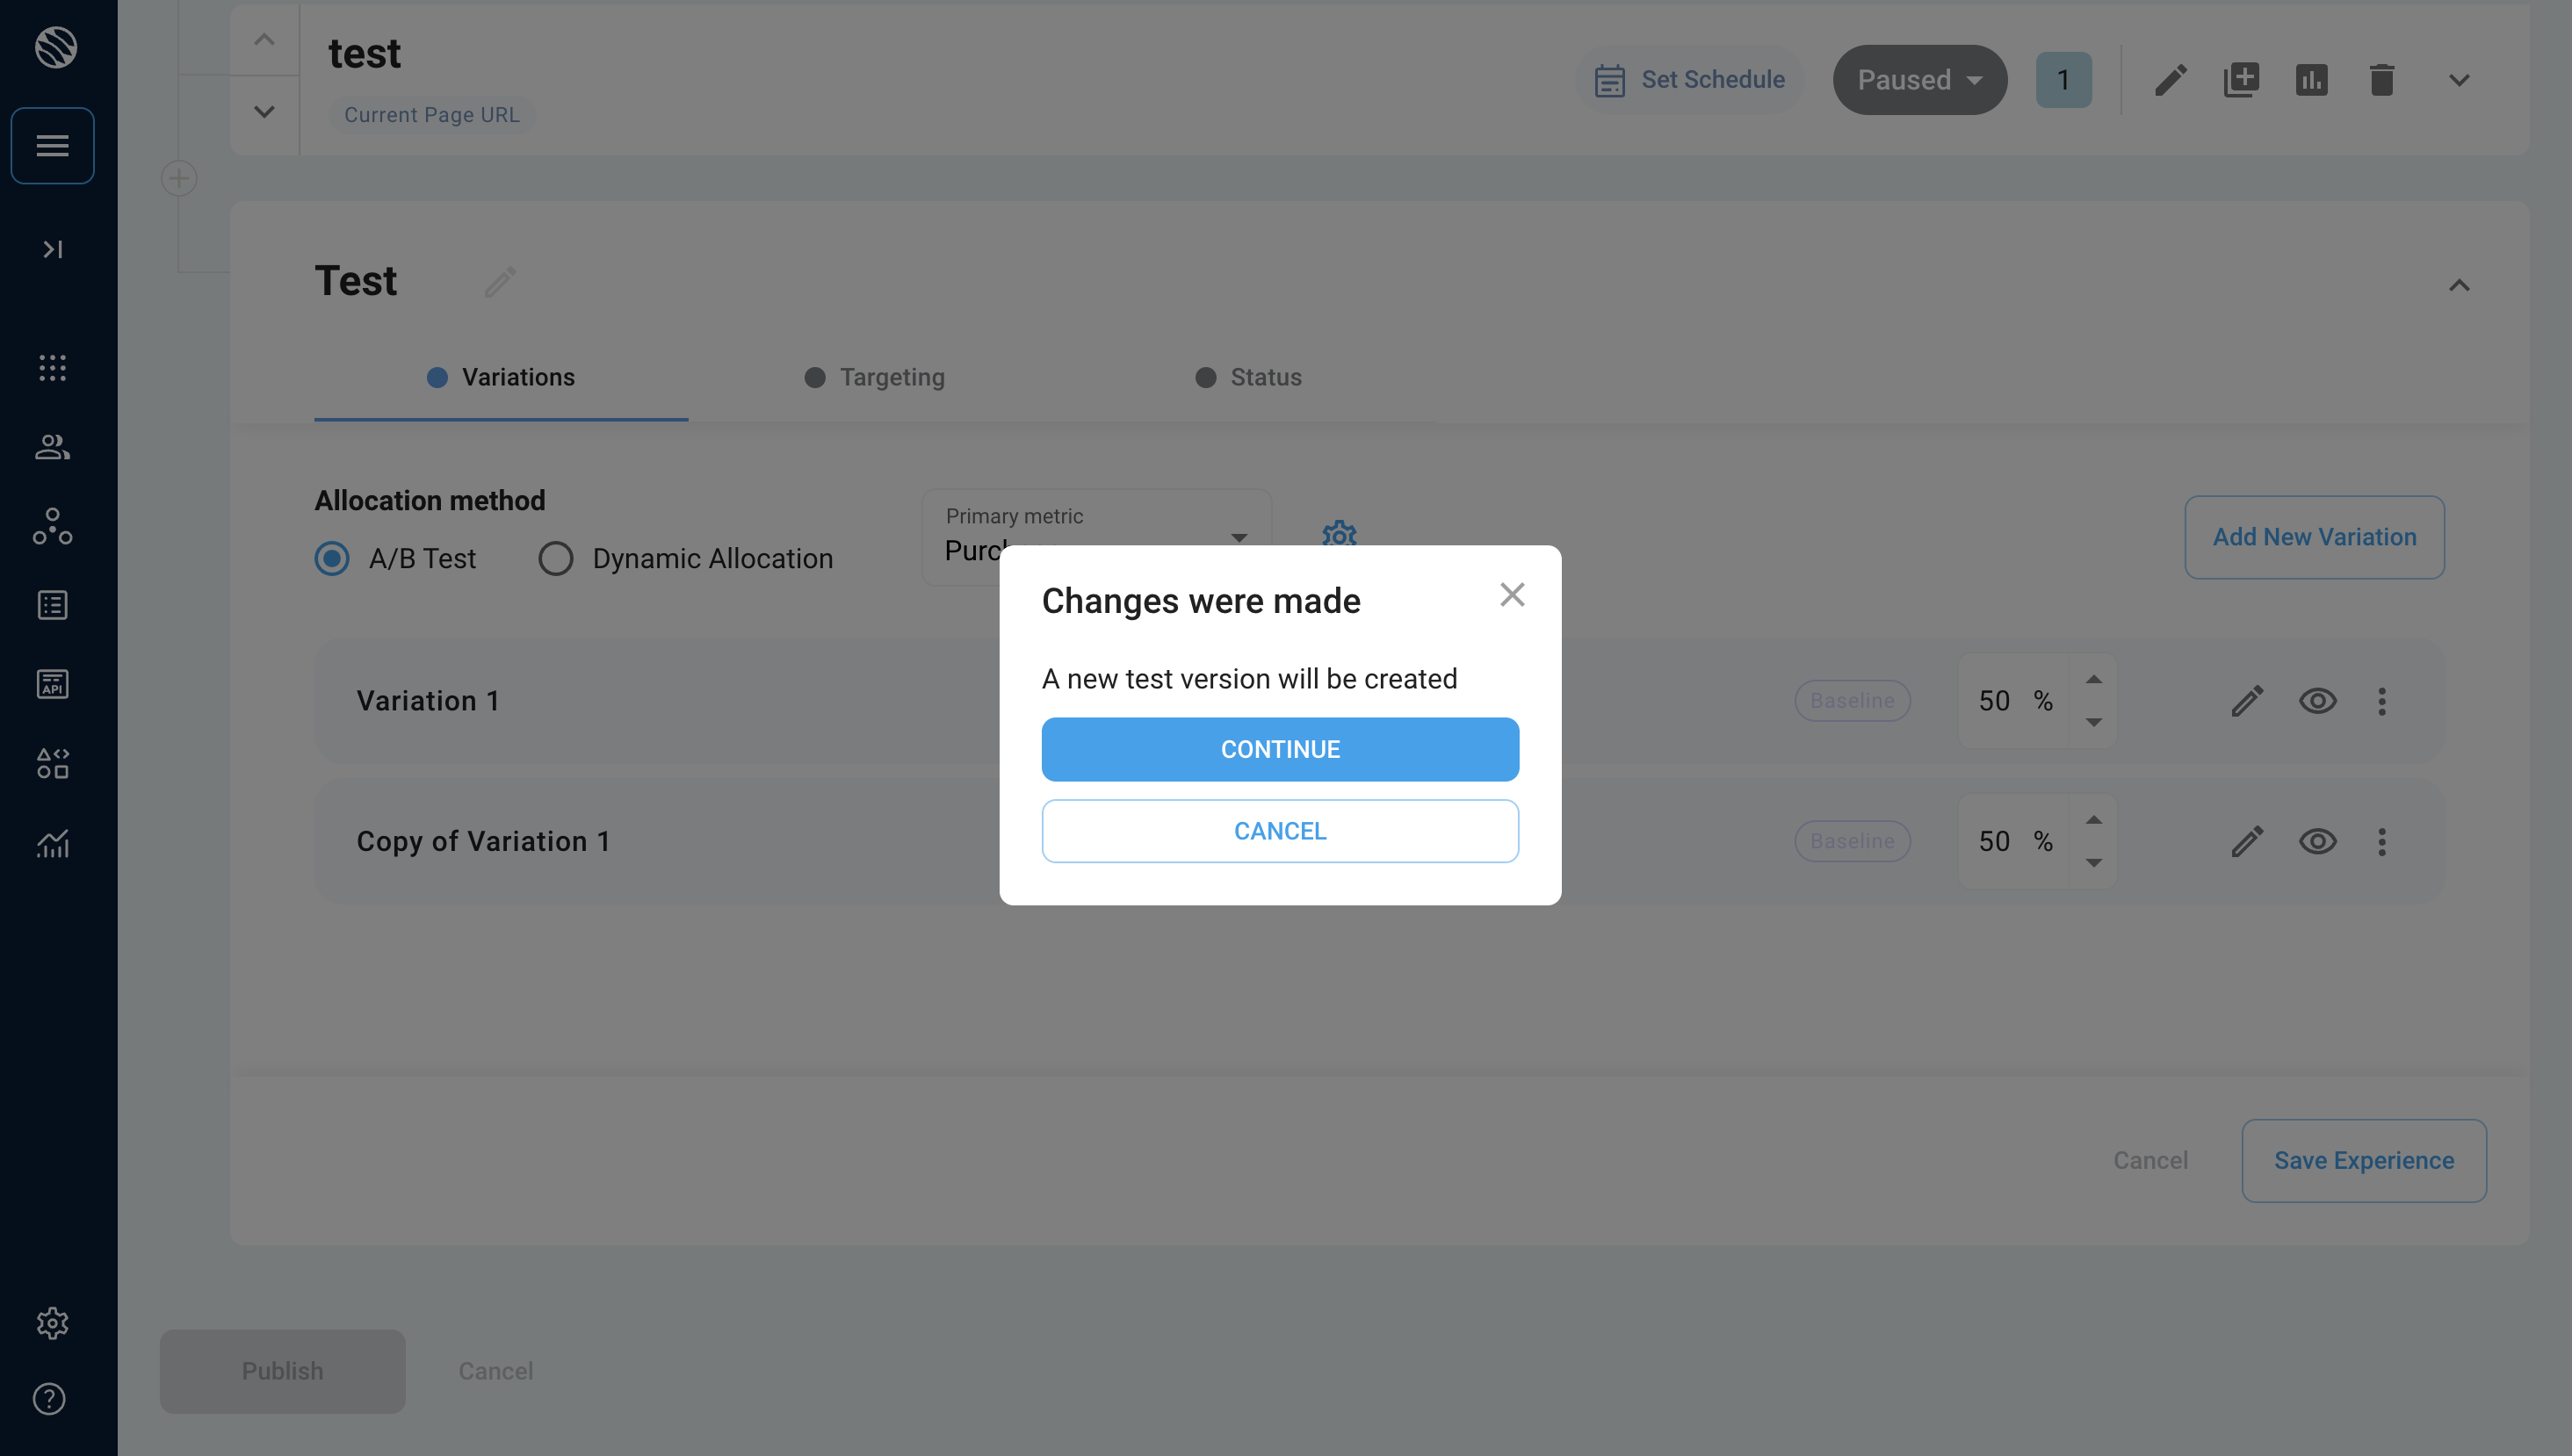Viewport: 2572px width, 1456px height.
Task: Click the CONTINUE button in dialog
Action: tap(1280, 749)
